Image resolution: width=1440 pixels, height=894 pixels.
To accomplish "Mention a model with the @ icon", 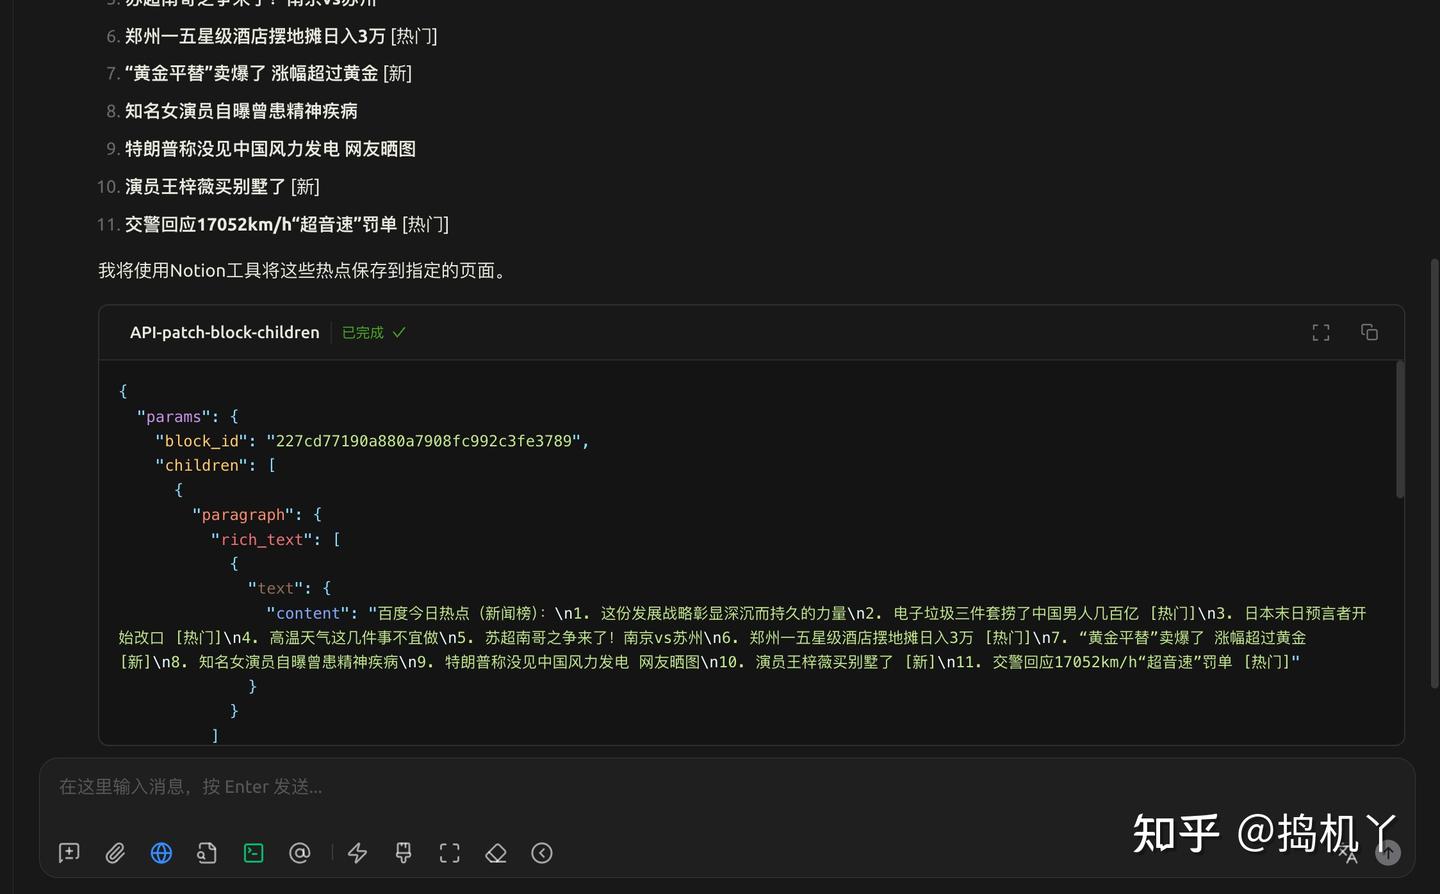I will [300, 853].
